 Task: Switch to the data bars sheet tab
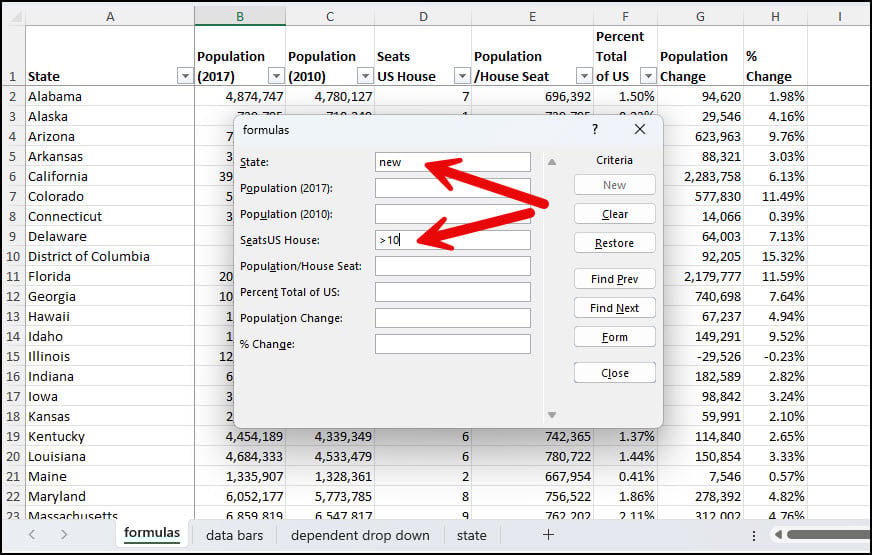[234, 535]
